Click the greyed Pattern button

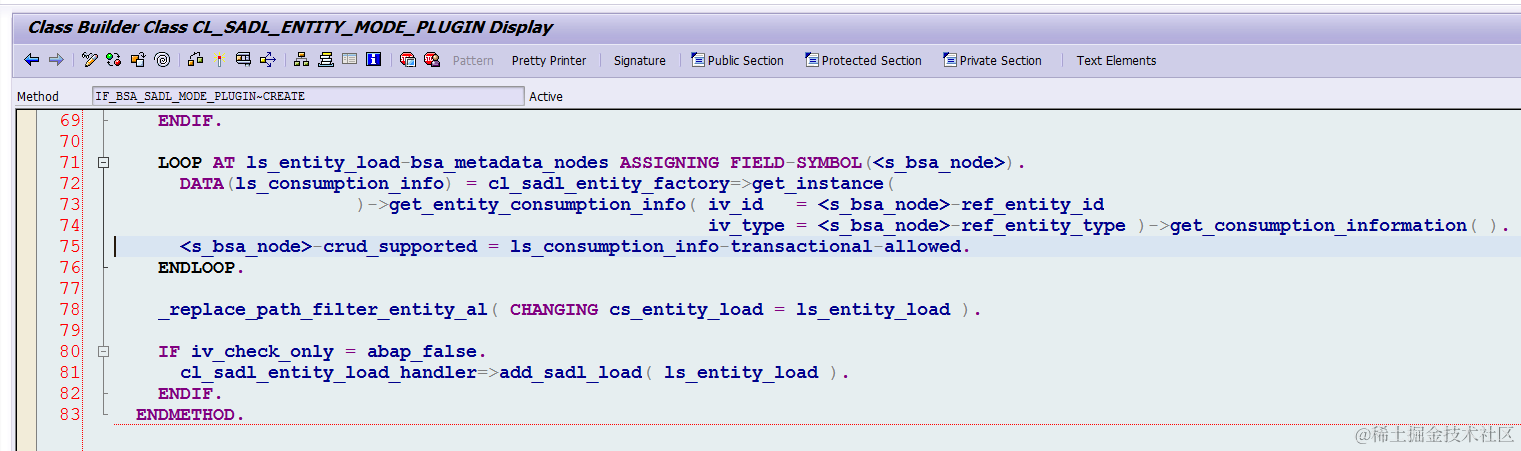pos(473,61)
